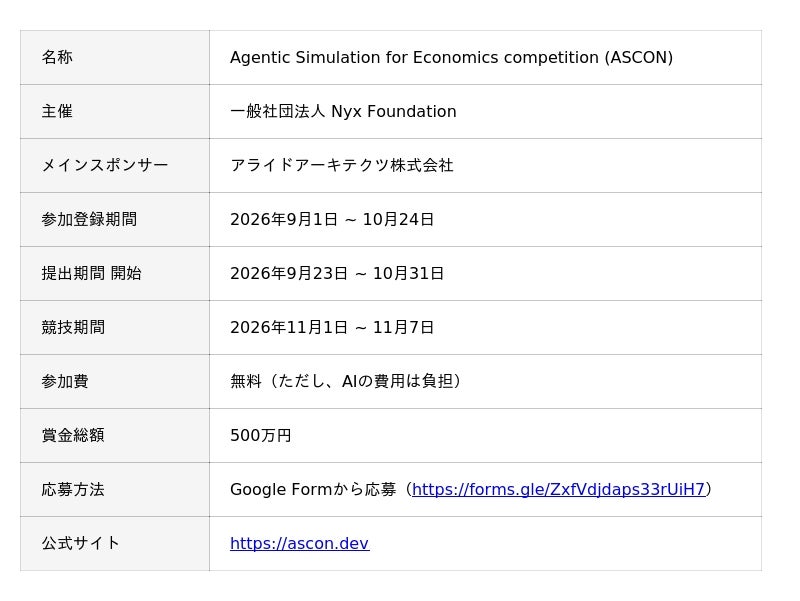
Task: Open the https://ascon.dev official site link
Action: [299, 543]
